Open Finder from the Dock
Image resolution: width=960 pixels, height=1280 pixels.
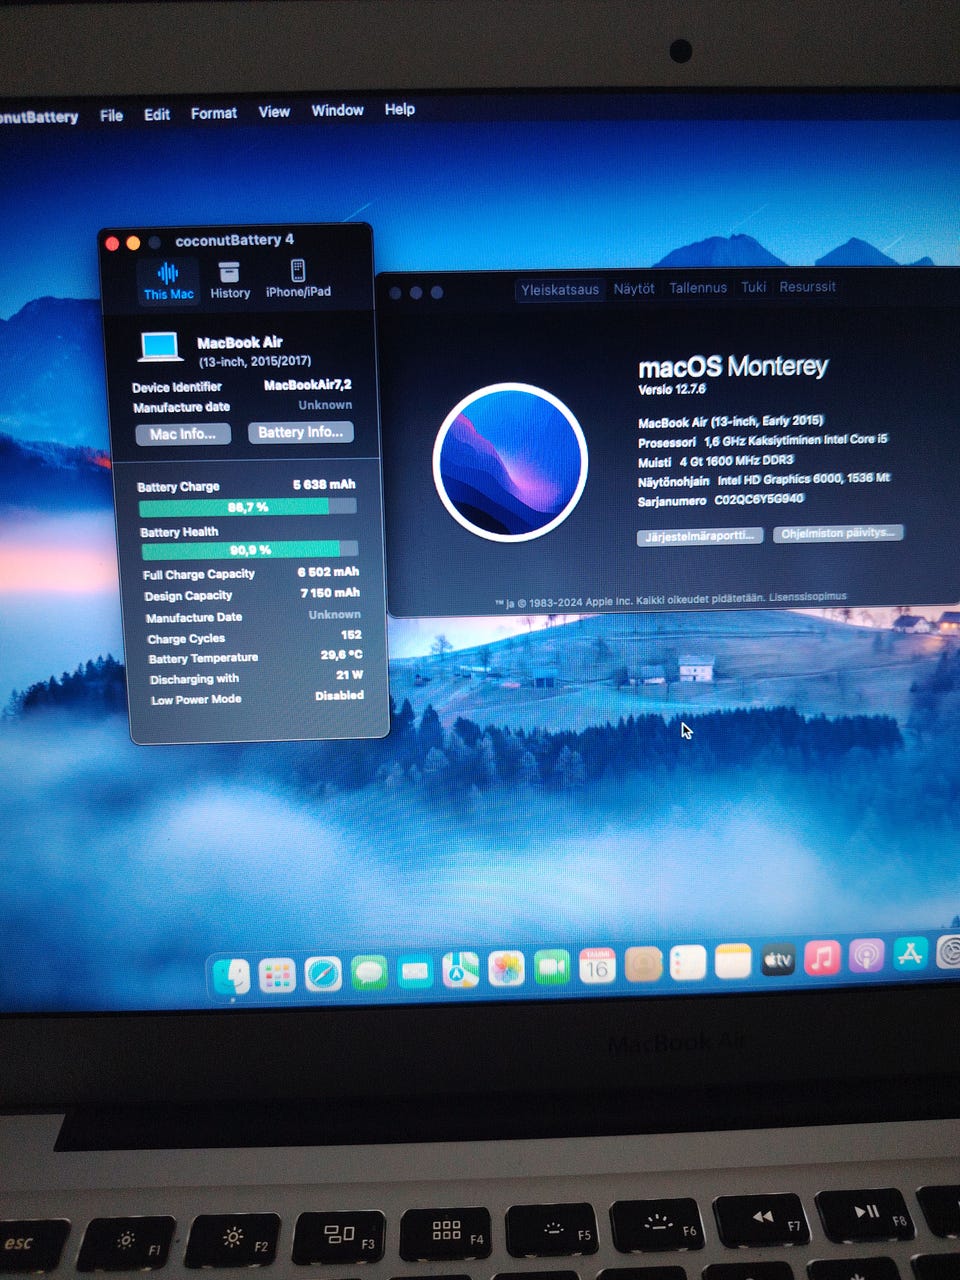click(x=231, y=975)
